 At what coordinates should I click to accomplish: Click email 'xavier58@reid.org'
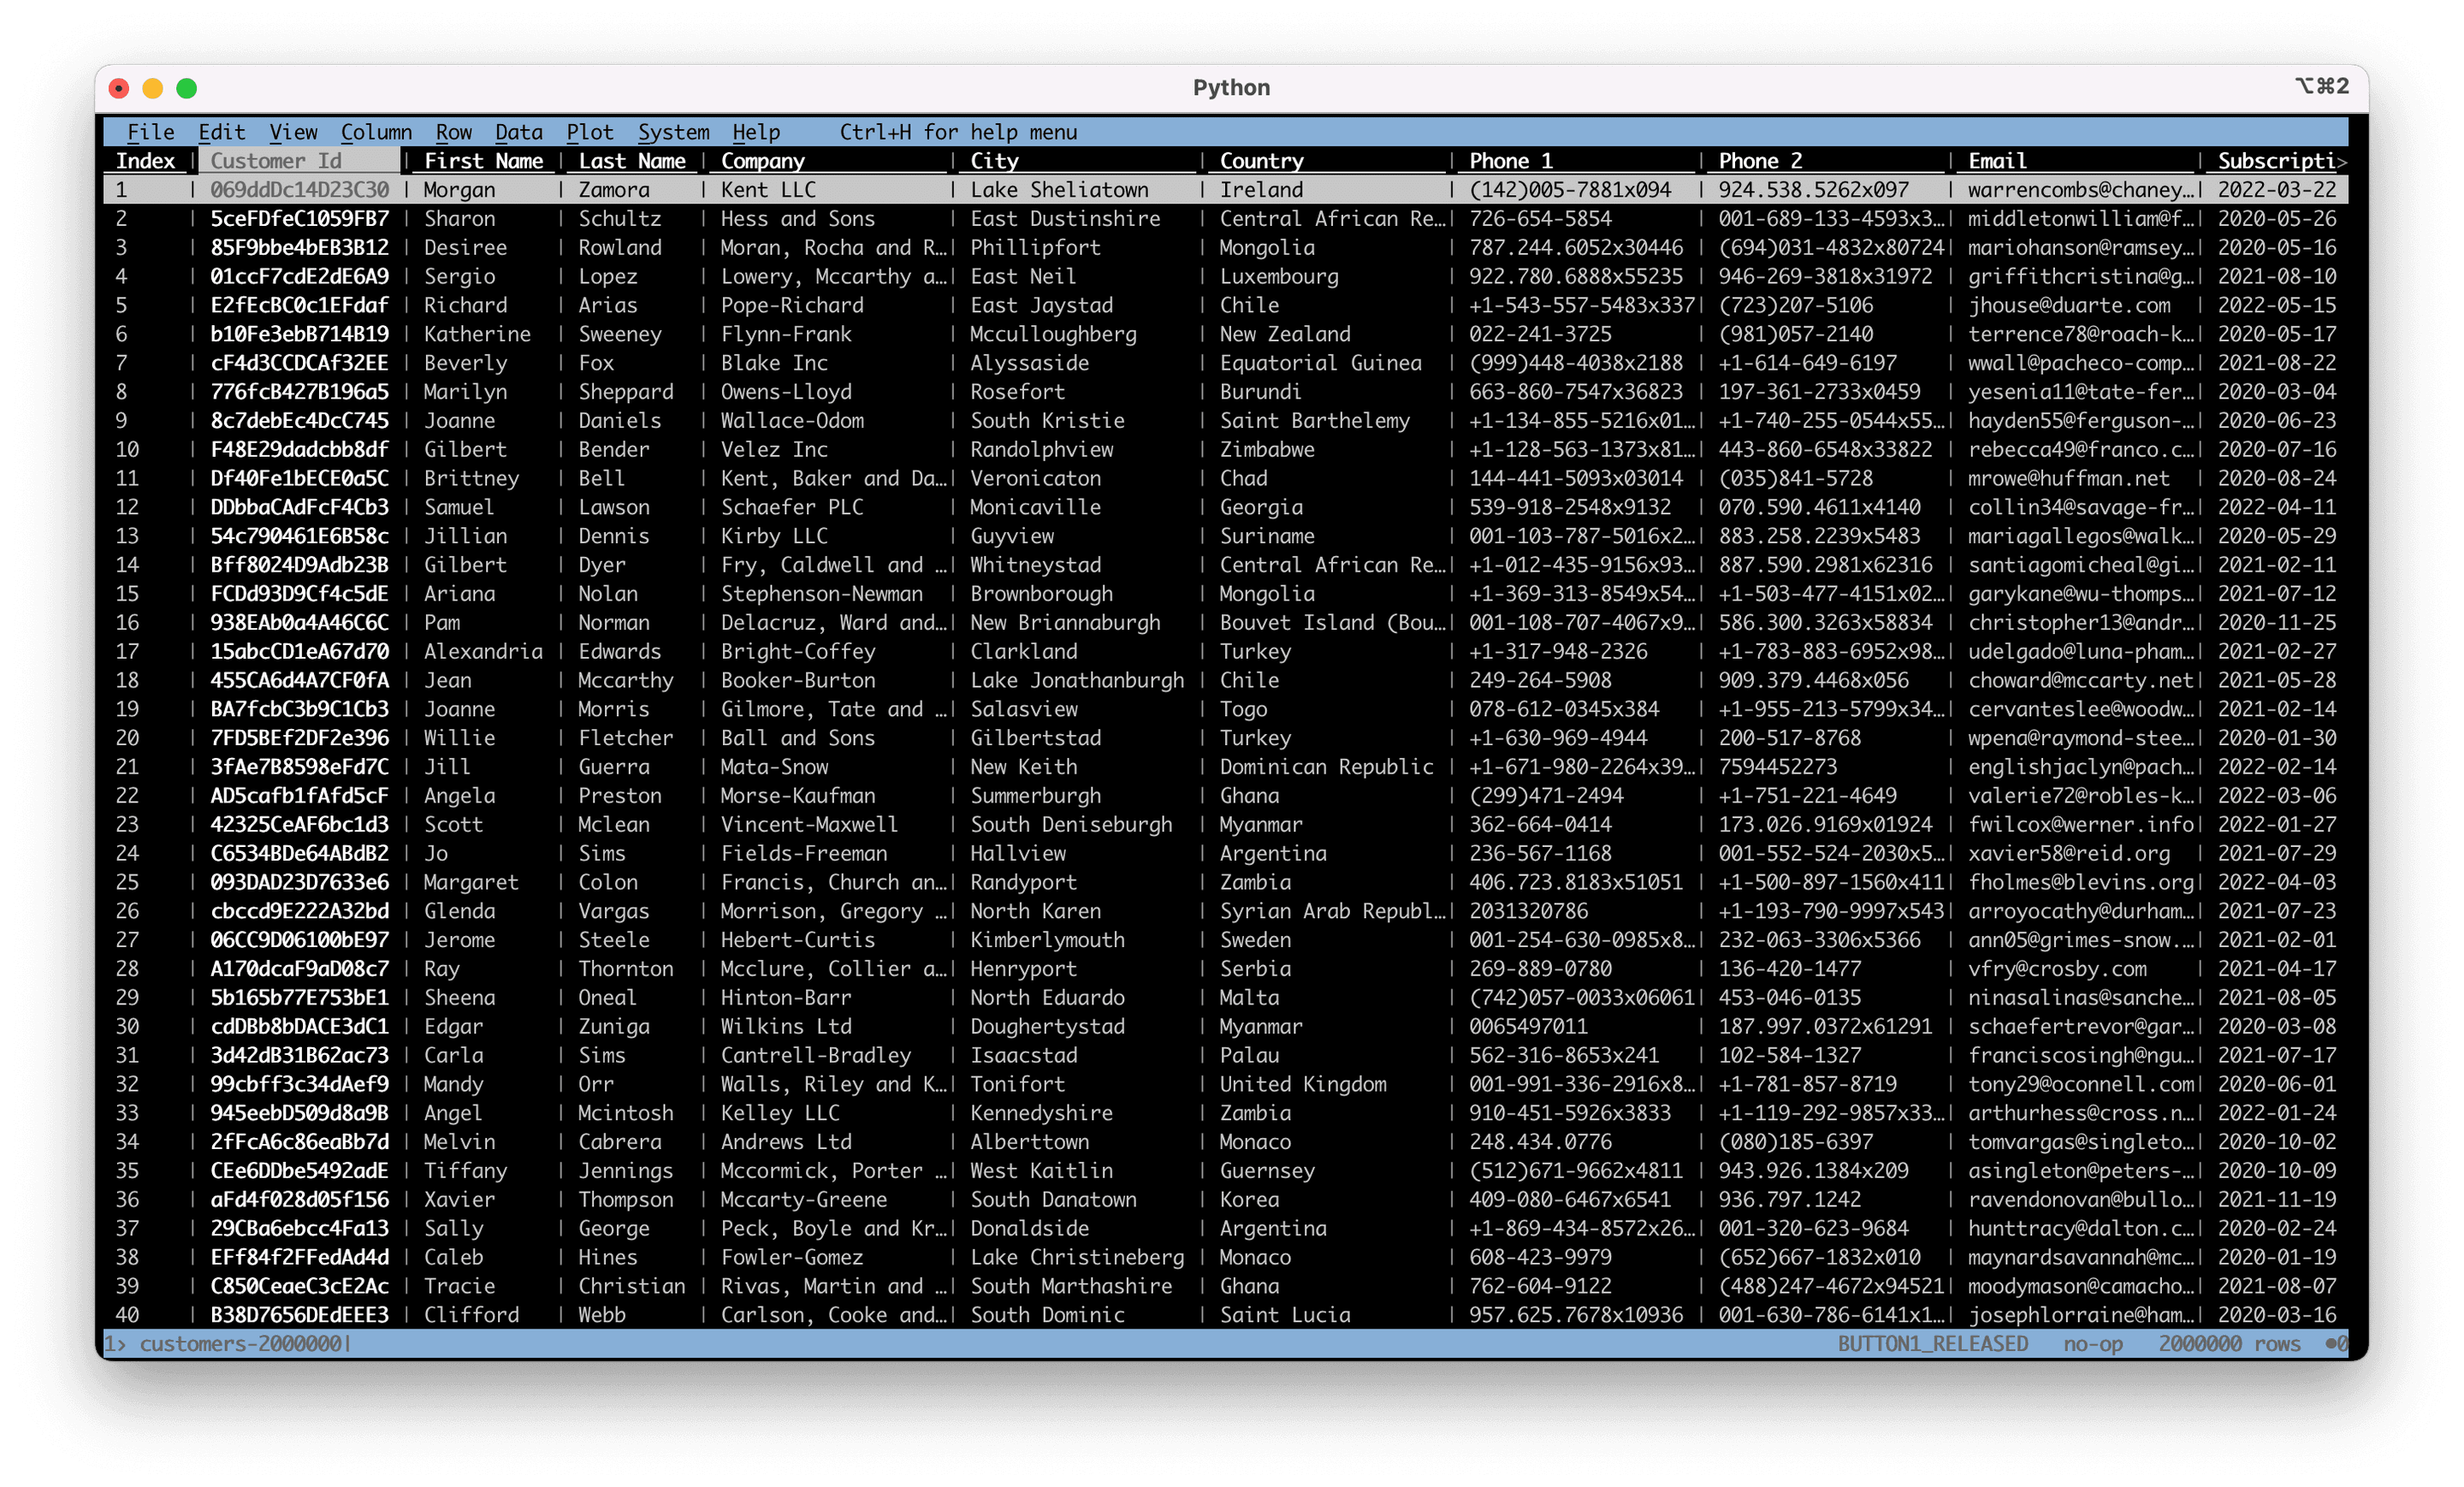coord(2069,854)
